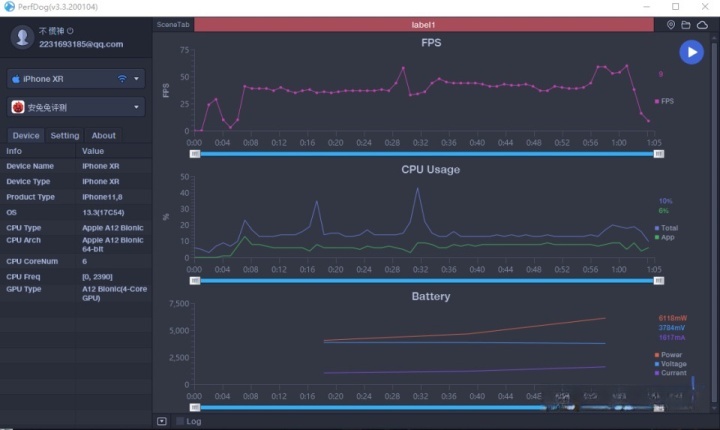Image resolution: width=720 pixels, height=430 pixels.
Task: Click the location pin icon in top bar
Action: [671, 25]
